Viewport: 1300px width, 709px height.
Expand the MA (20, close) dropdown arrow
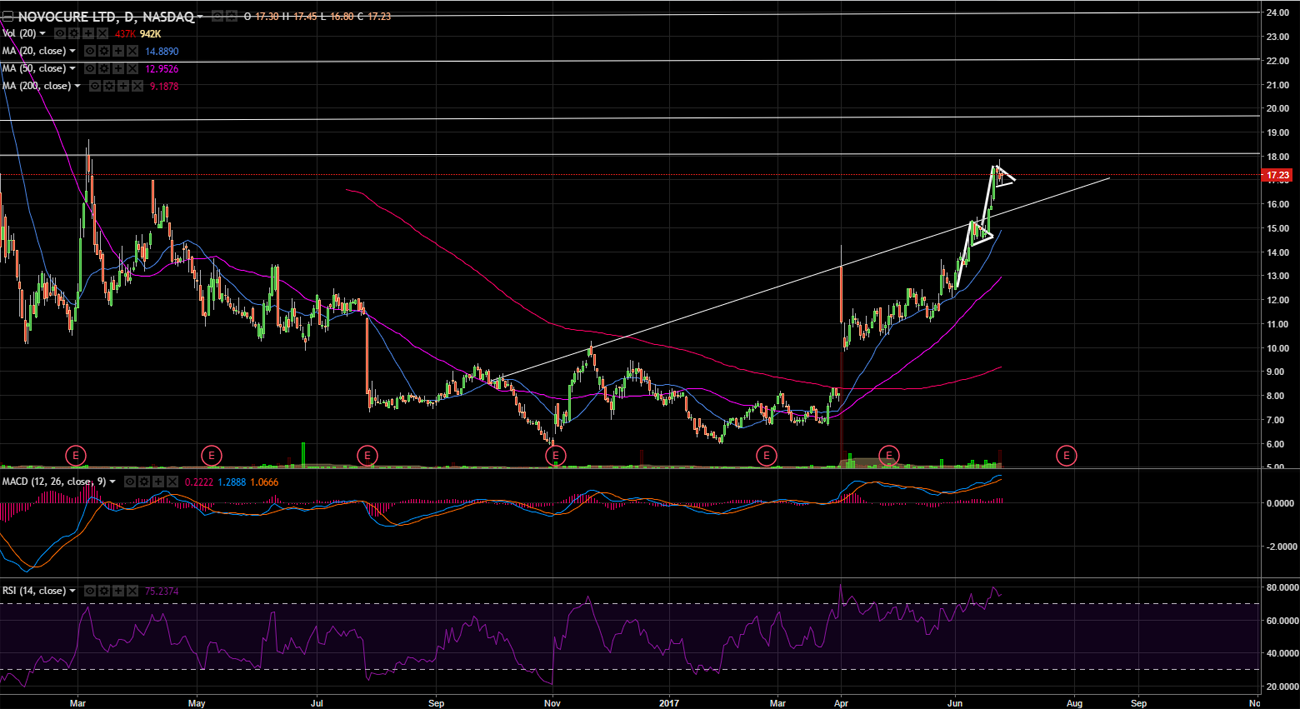point(72,51)
